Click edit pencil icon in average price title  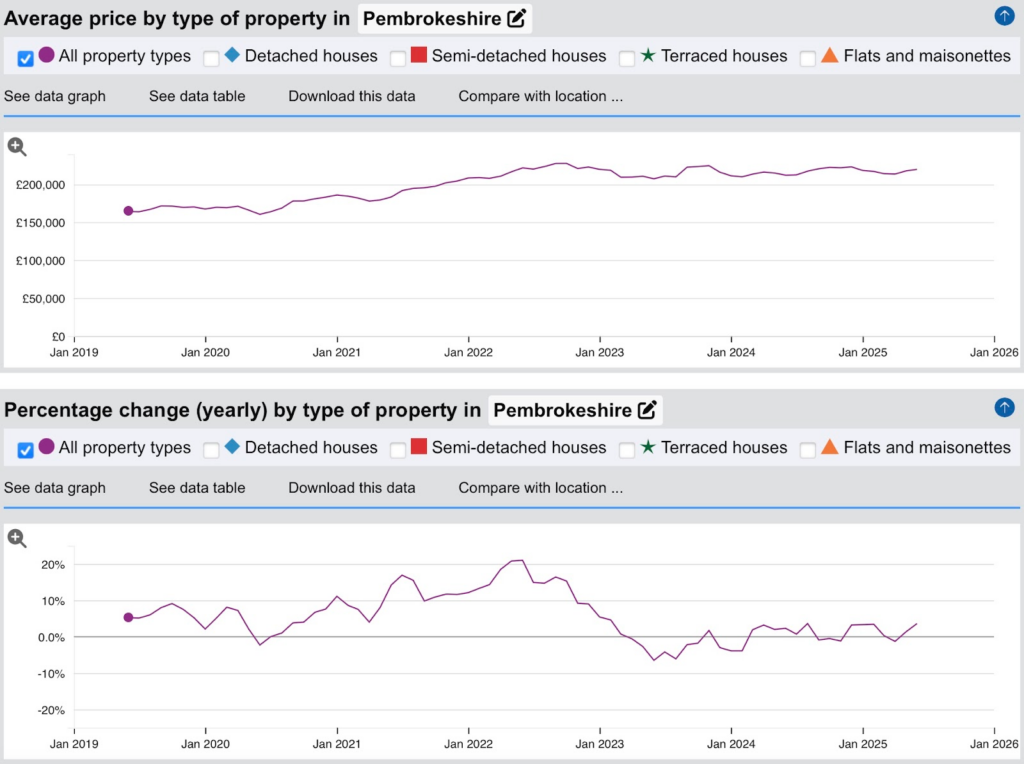point(516,18)
